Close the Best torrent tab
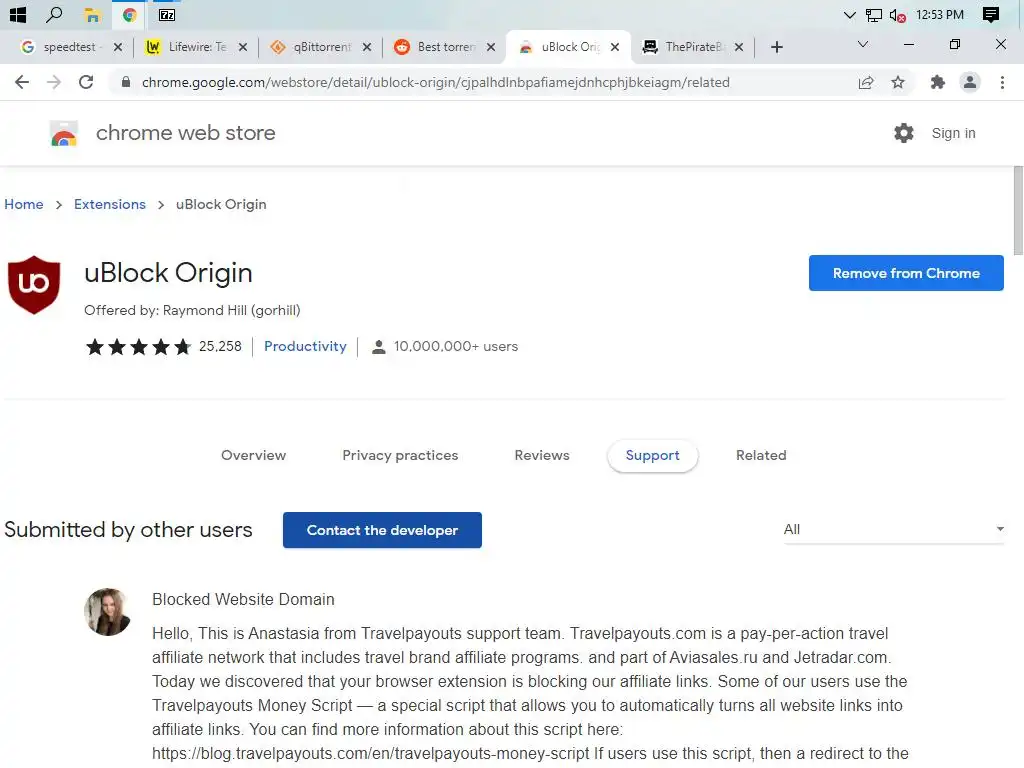Viewport: 1024px width, 768px height. pos(491,47)
